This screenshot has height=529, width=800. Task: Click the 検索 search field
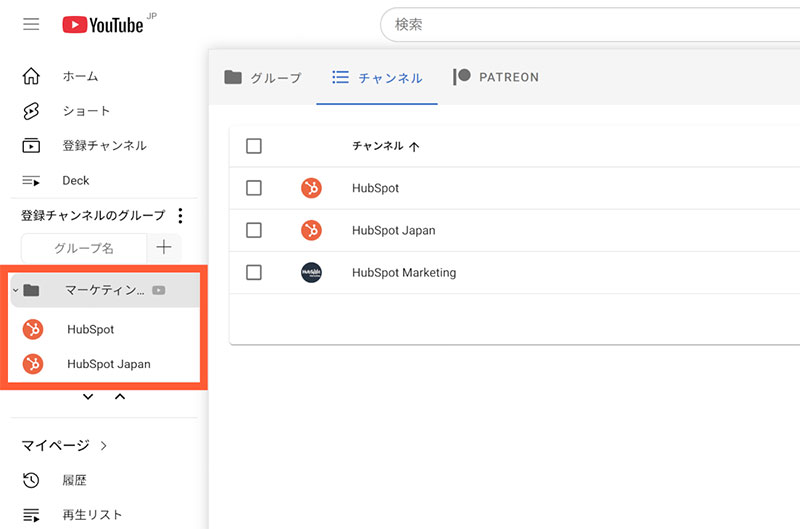point(592,24)
